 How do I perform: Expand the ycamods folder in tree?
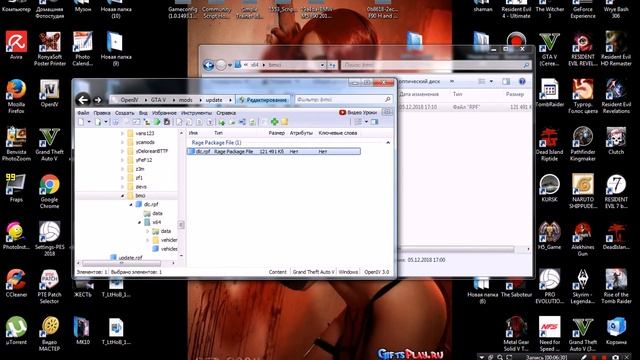click(x=122, y=142)
